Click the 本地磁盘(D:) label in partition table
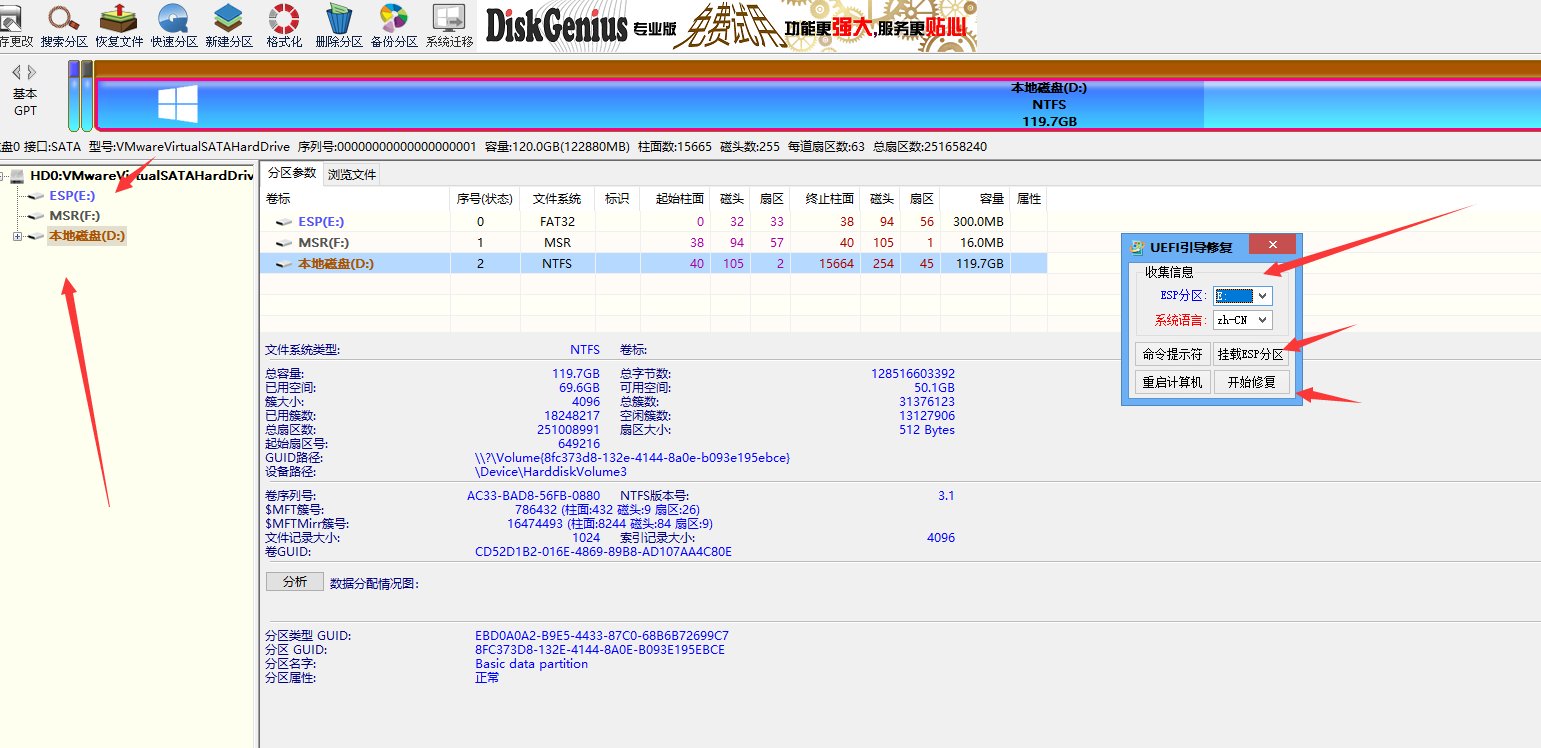 tap(336, 264)
